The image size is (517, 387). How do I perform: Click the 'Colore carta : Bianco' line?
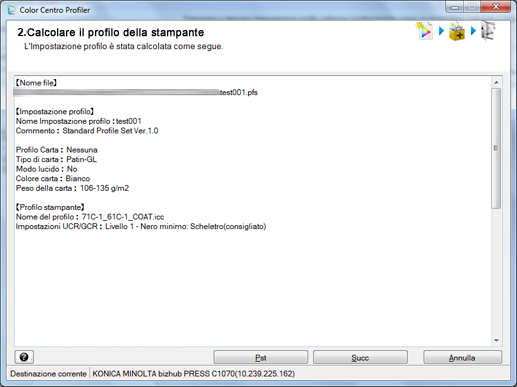[53, 178]
